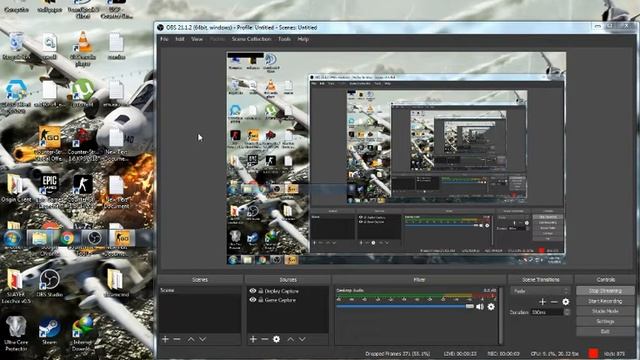Select Recycle Bin on desktop
This screenshot has width=640, height=360.
tap(16, 46)
